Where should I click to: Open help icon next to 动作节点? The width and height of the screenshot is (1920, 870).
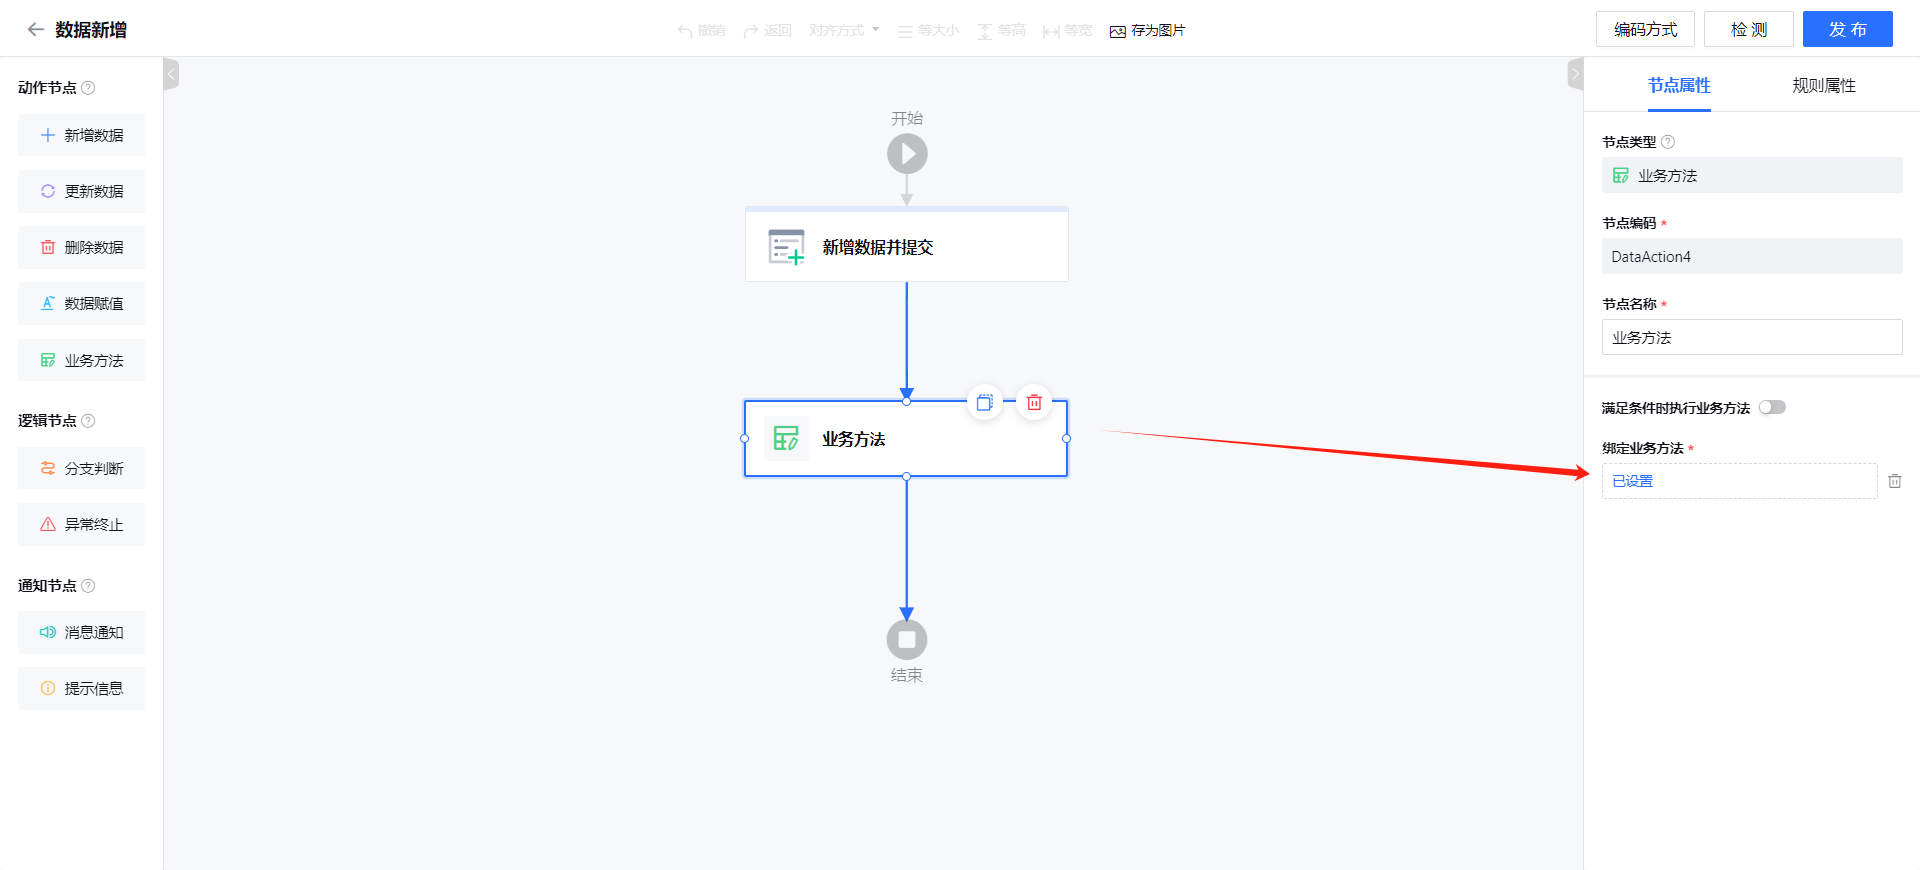(88, 88)
